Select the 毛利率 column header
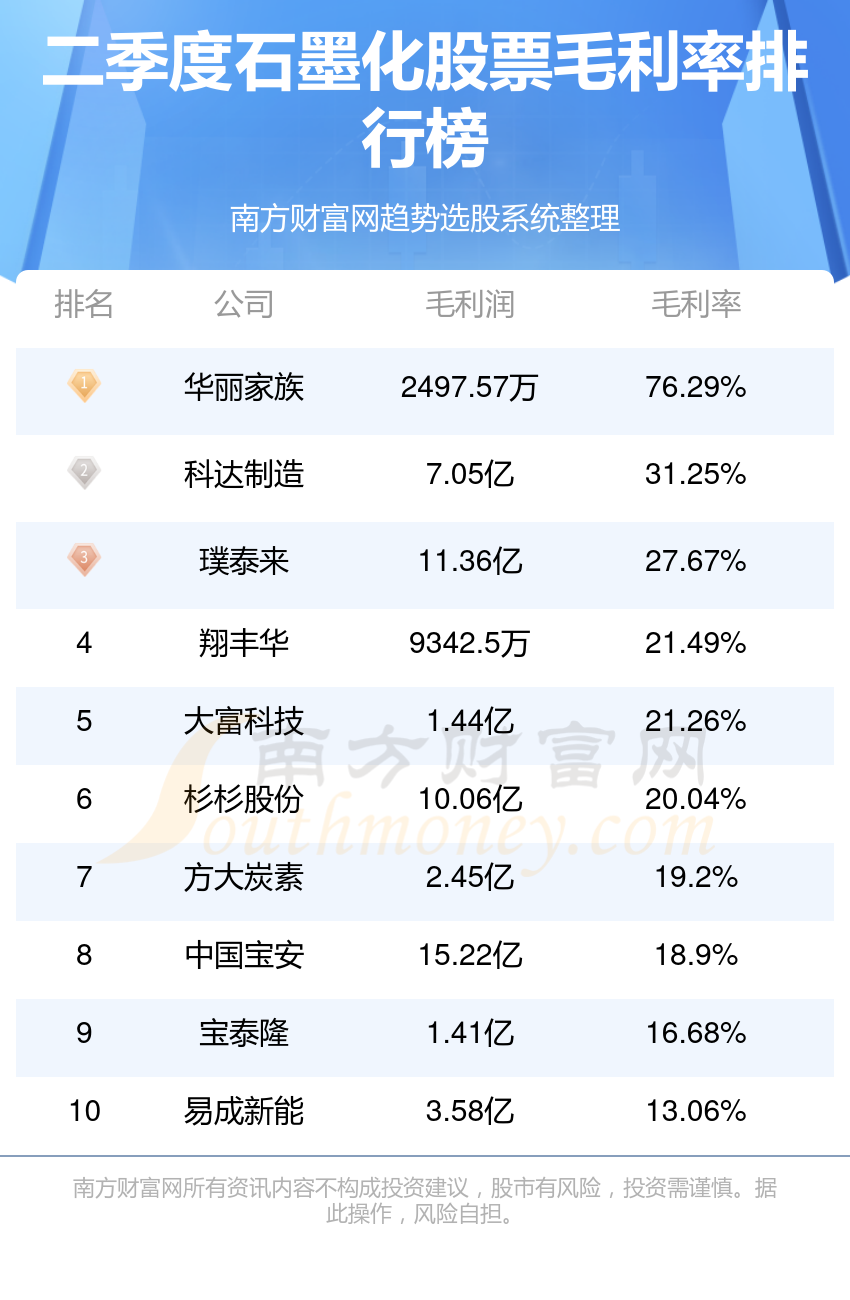Viewport: 850px width, 1300px height. (x=696, y=304)
